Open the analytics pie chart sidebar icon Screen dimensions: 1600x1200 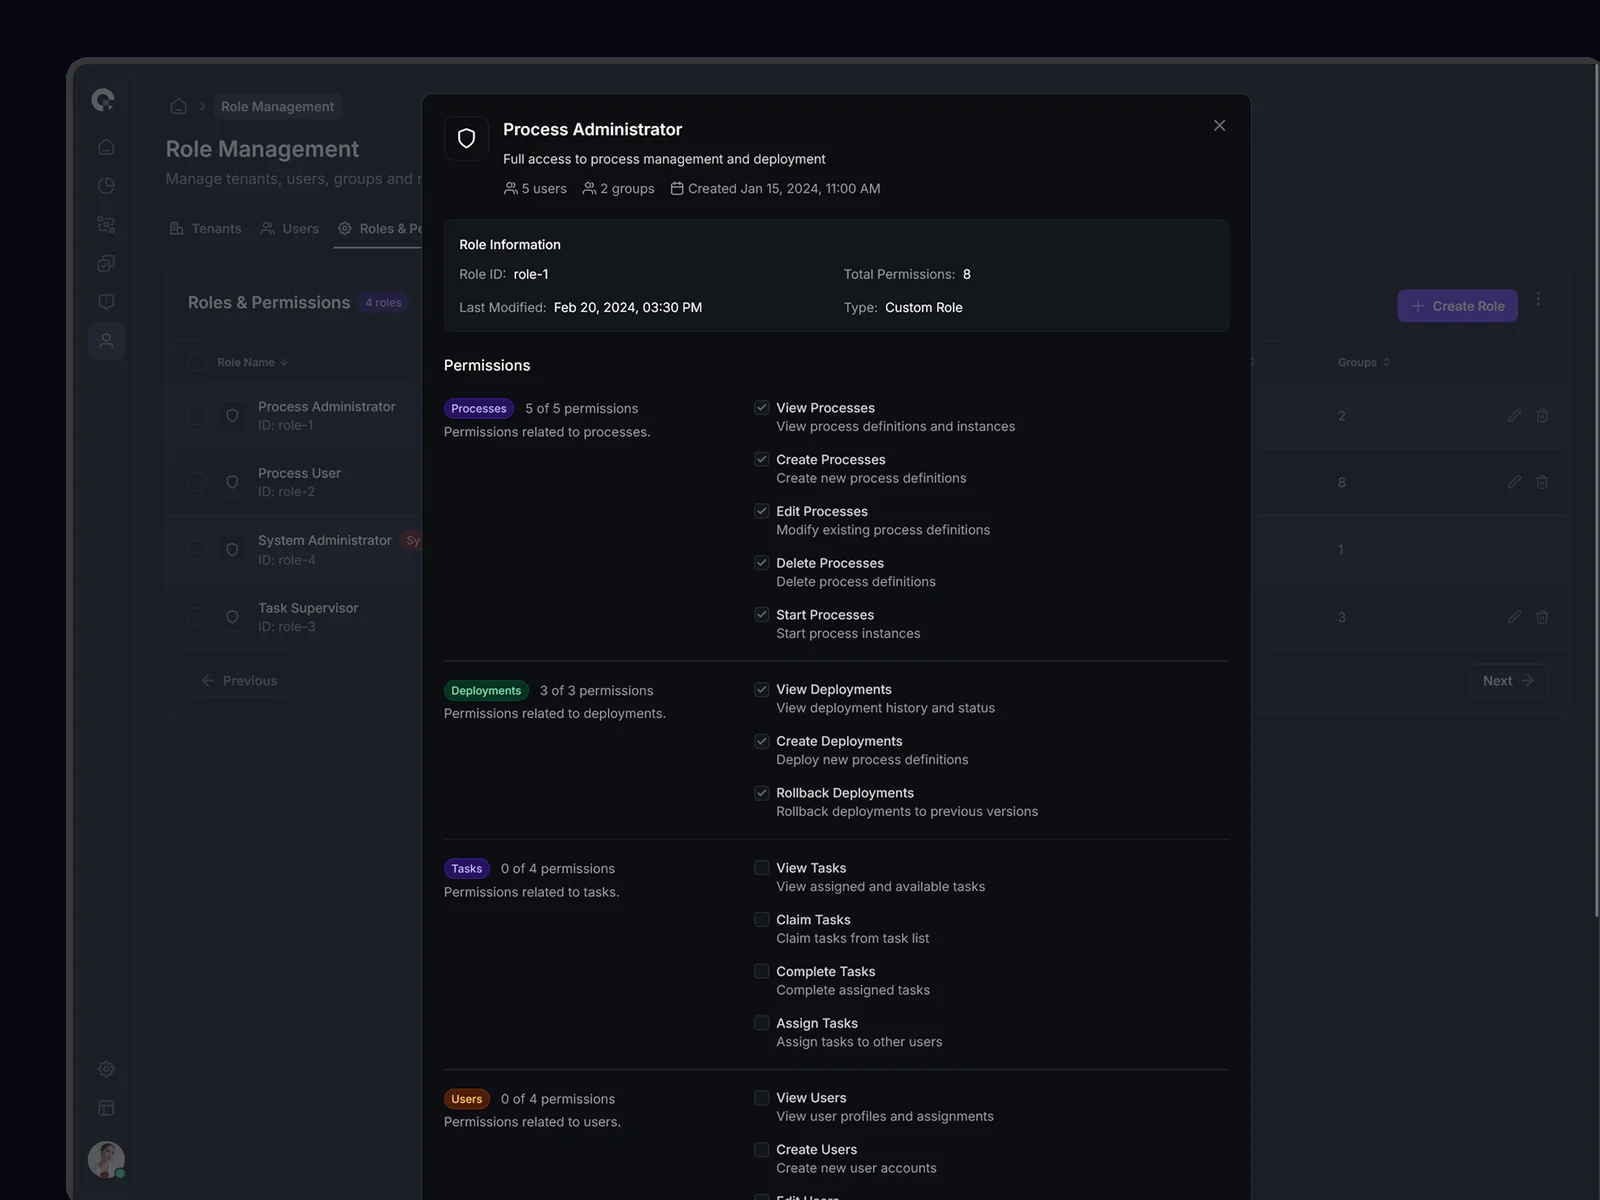(x=106, y=186)
